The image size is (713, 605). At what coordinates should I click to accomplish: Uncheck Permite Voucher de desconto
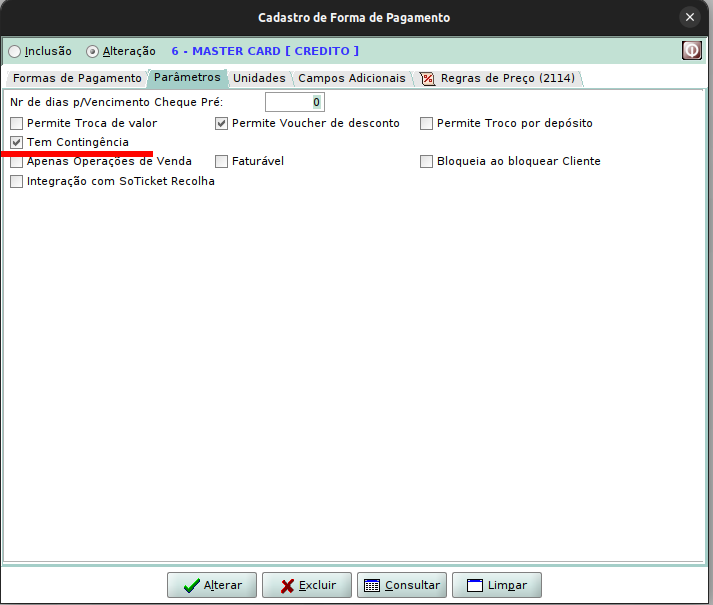pos(222,123)
